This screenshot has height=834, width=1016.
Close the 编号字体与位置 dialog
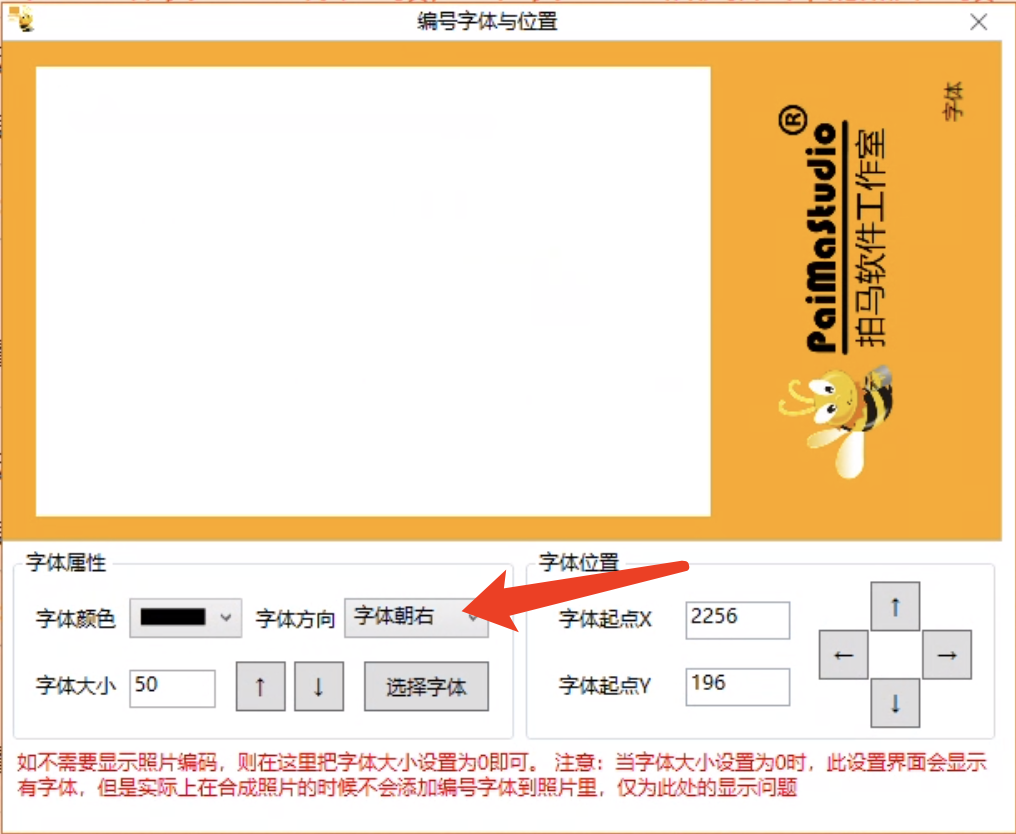point(979,22)
